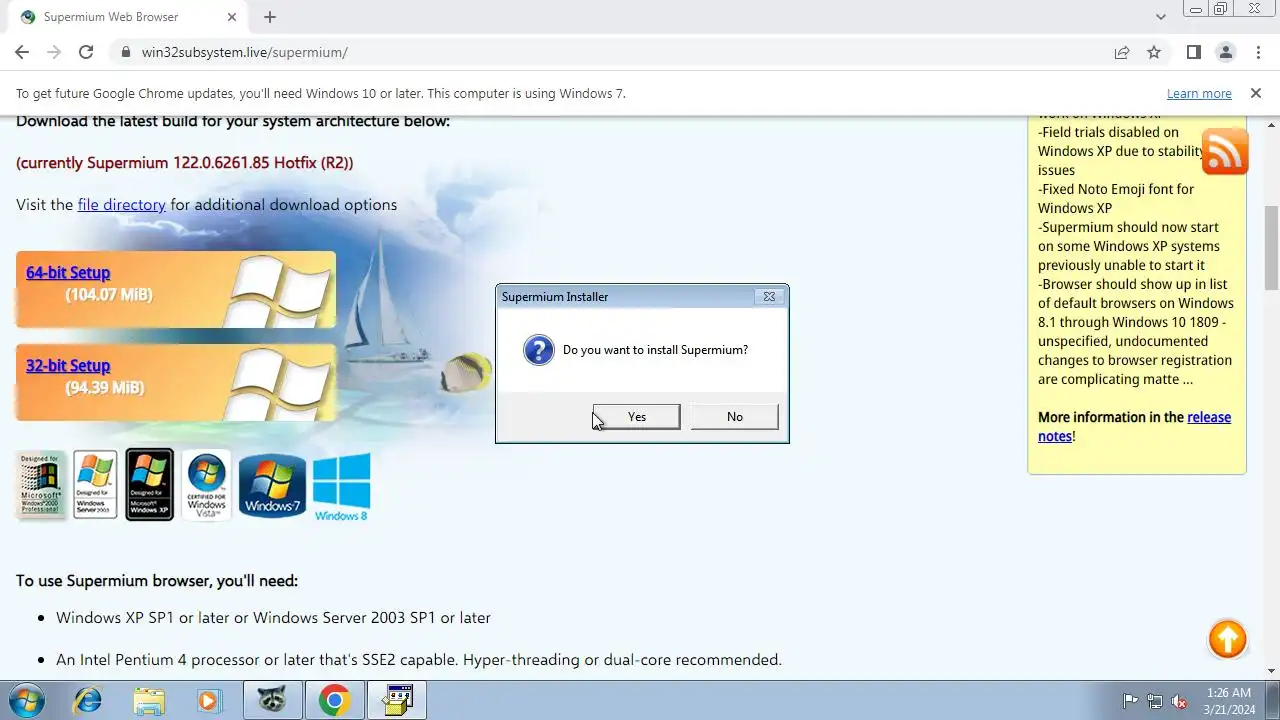Click Yes in the Supermium Installer dialog
The height and width of the screenshot is (720, 1280).
coord(637,417)
